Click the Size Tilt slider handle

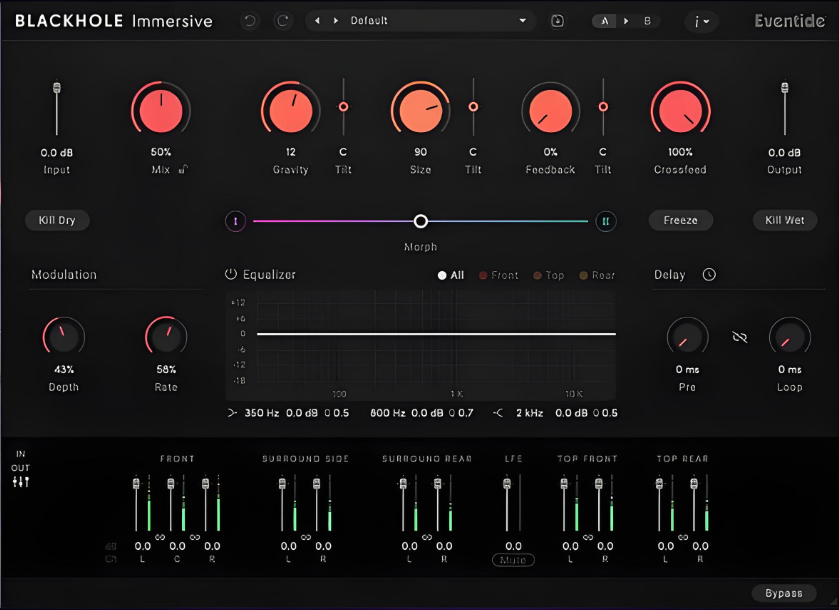click(x=473, y=107)
